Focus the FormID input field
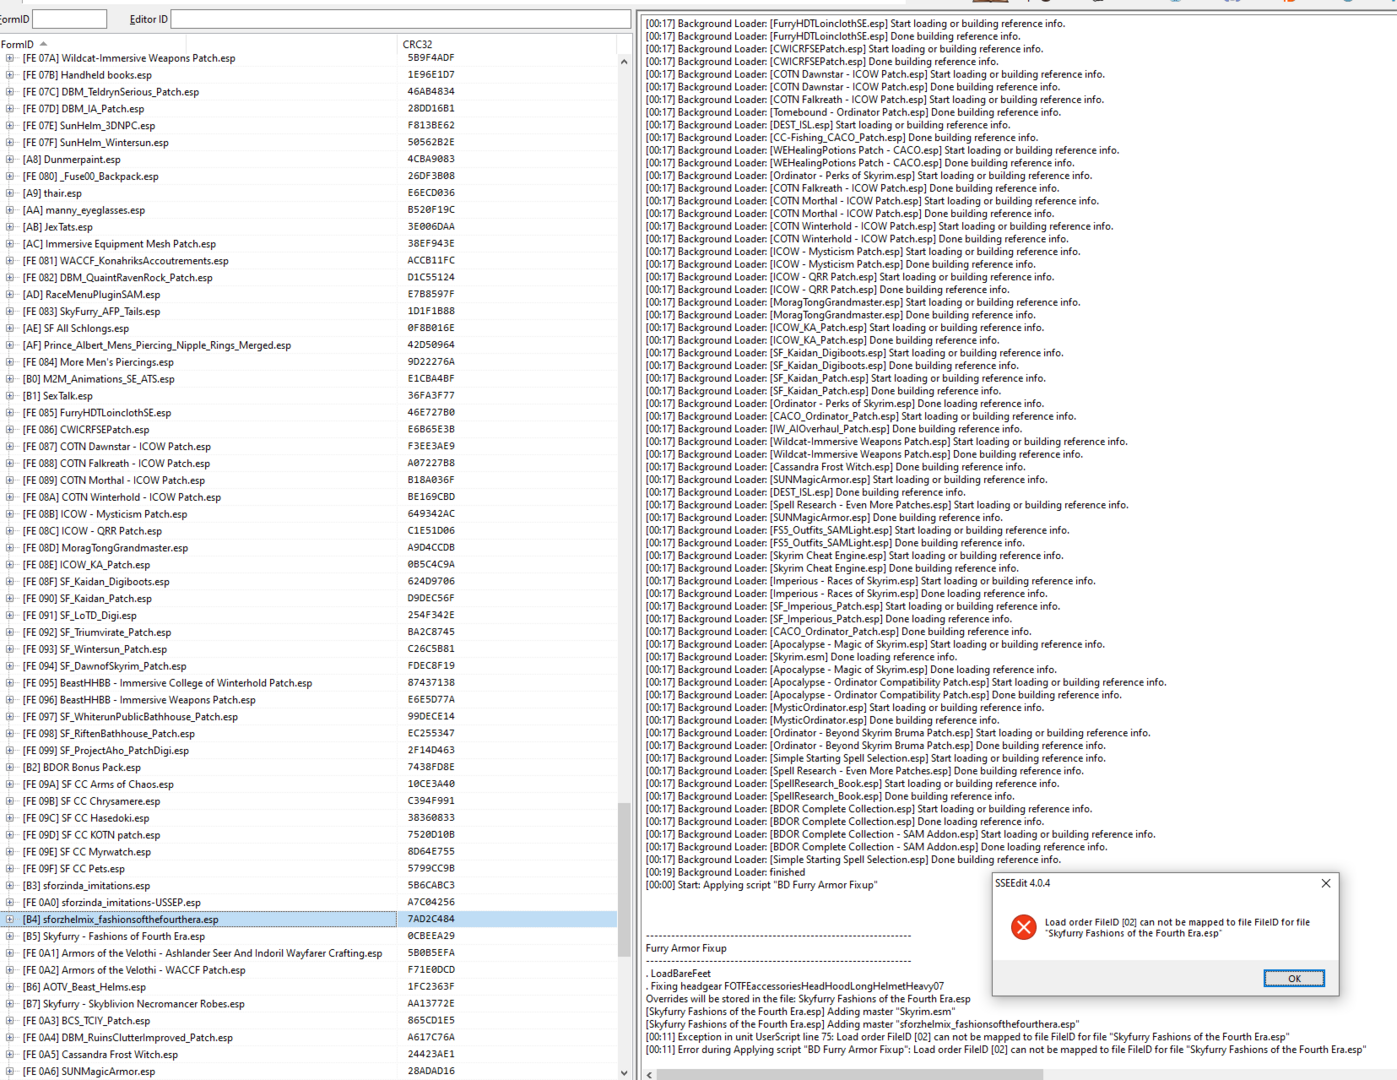 tap(69, 19)
